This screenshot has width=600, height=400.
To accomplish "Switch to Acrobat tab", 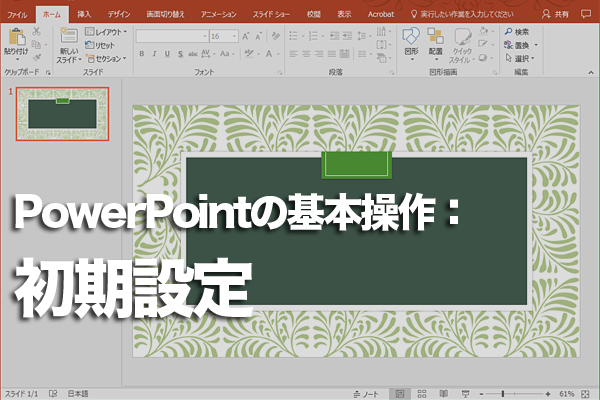I will click(381, 14).
